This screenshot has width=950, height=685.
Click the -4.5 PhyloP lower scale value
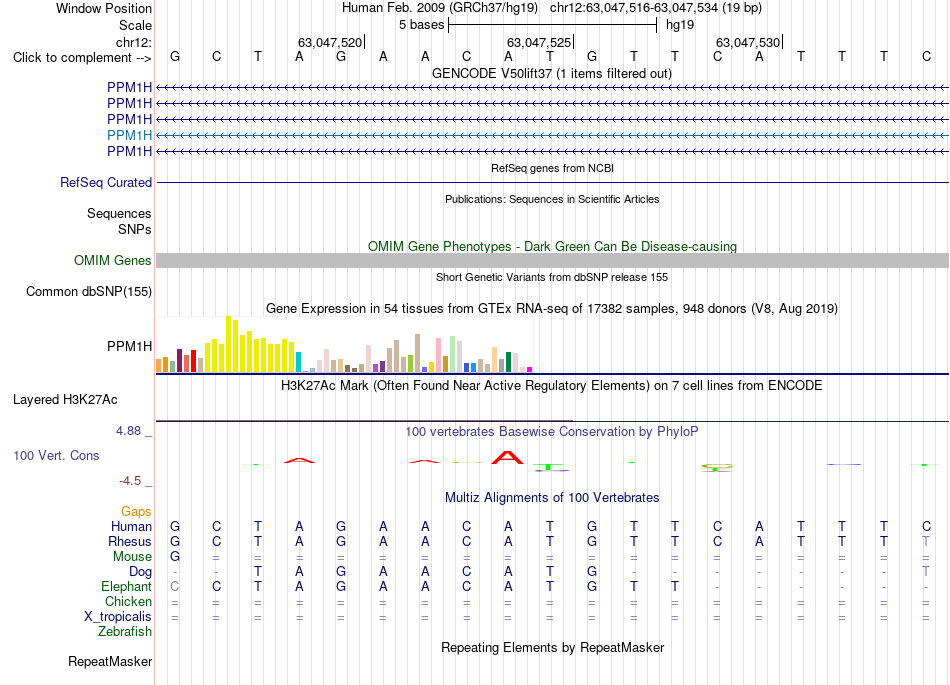click(130, 481)
